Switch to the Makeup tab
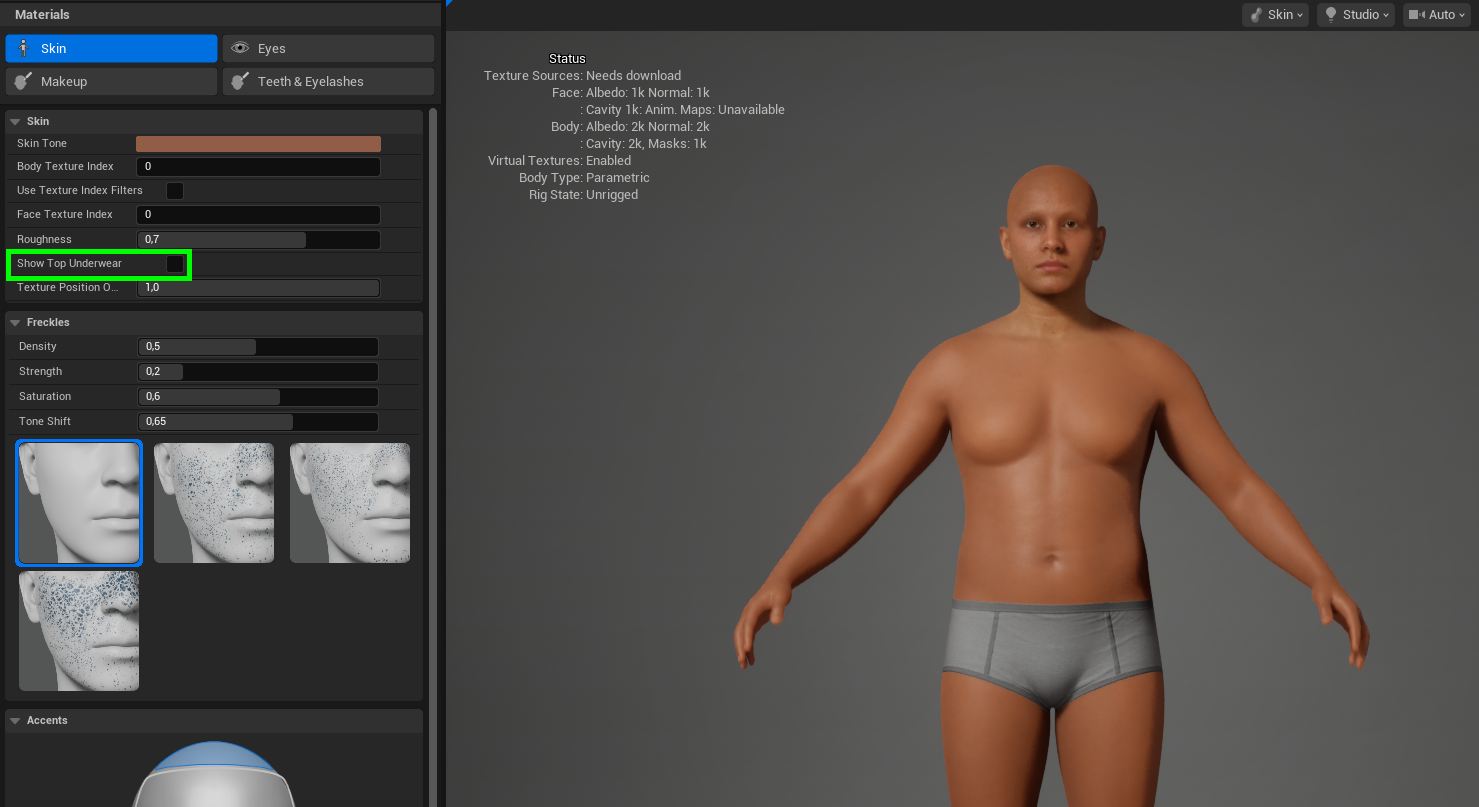This screenshot has height=807, width=1479. tap(111, 81)
